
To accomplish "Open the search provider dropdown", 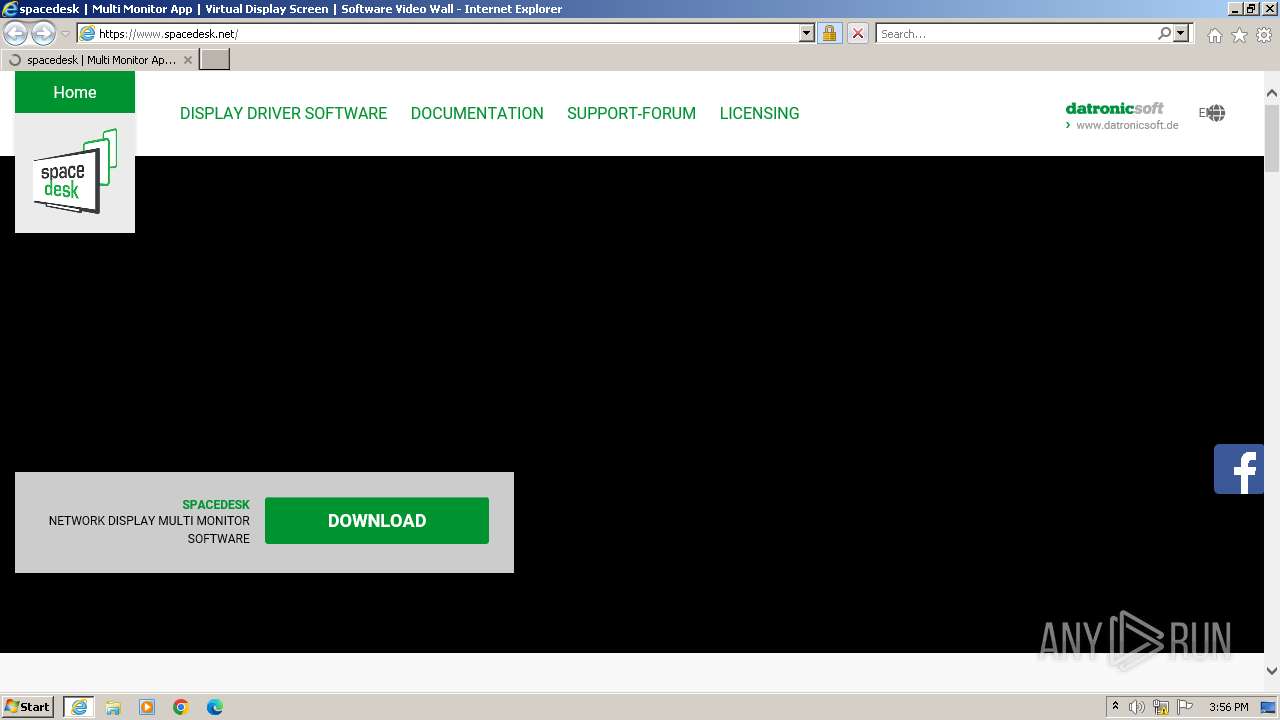I will (x=1181, y=33).
